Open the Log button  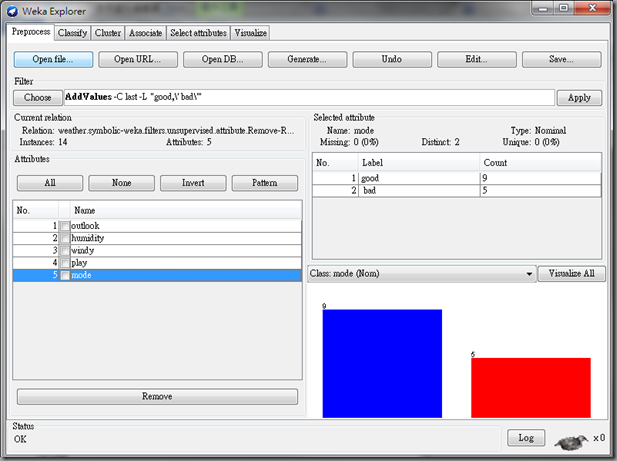526,438
